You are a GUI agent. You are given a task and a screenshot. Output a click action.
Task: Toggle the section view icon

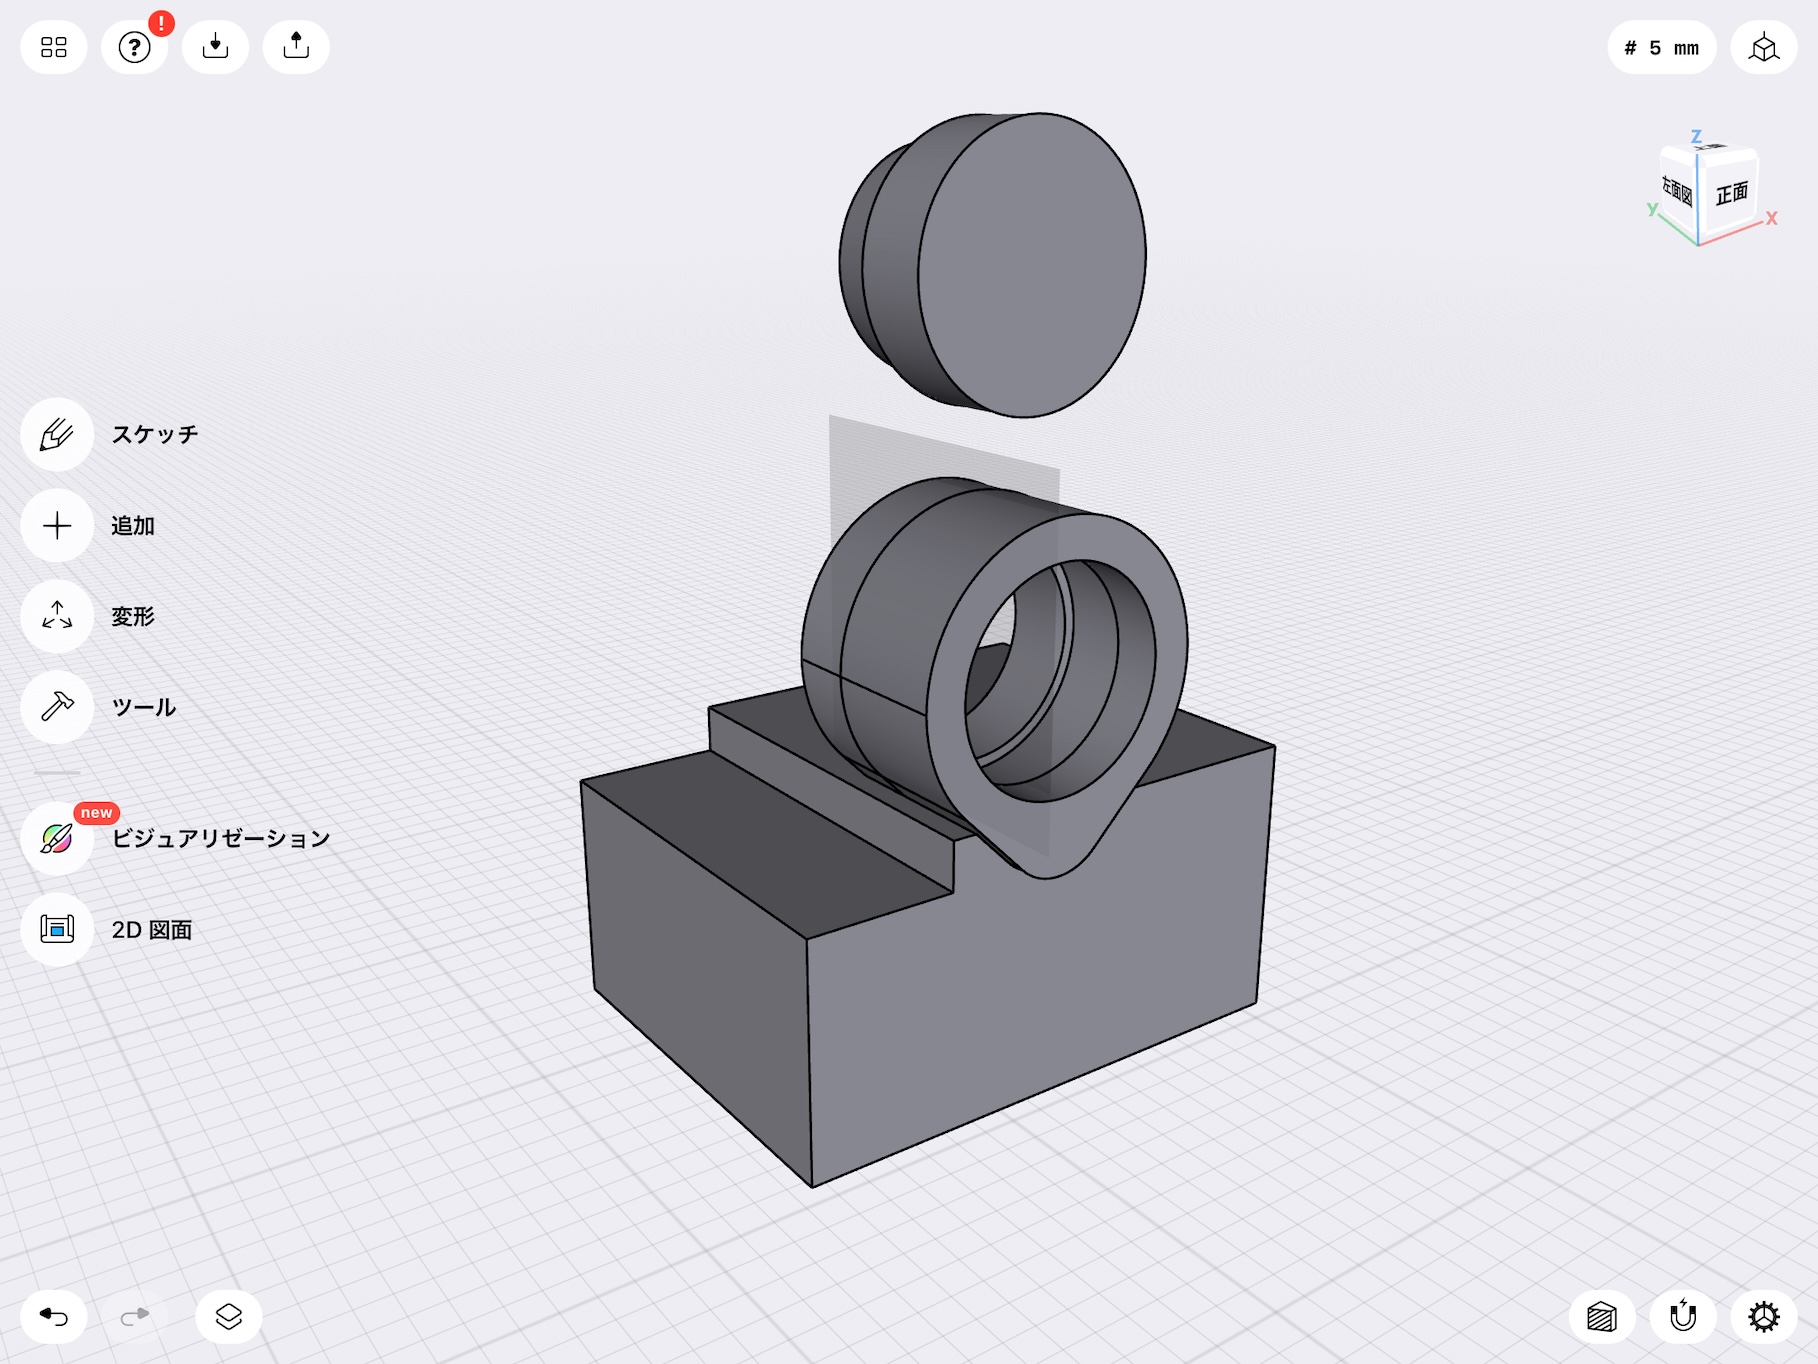[x=1602, y=1316]
